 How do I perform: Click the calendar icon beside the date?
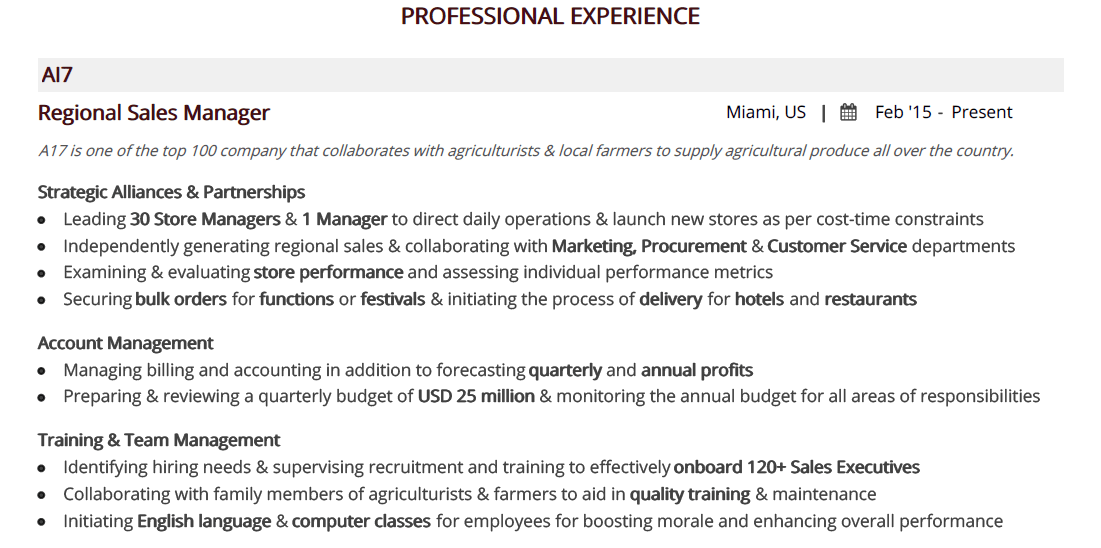pyautogui.click(x=848, y=112)
